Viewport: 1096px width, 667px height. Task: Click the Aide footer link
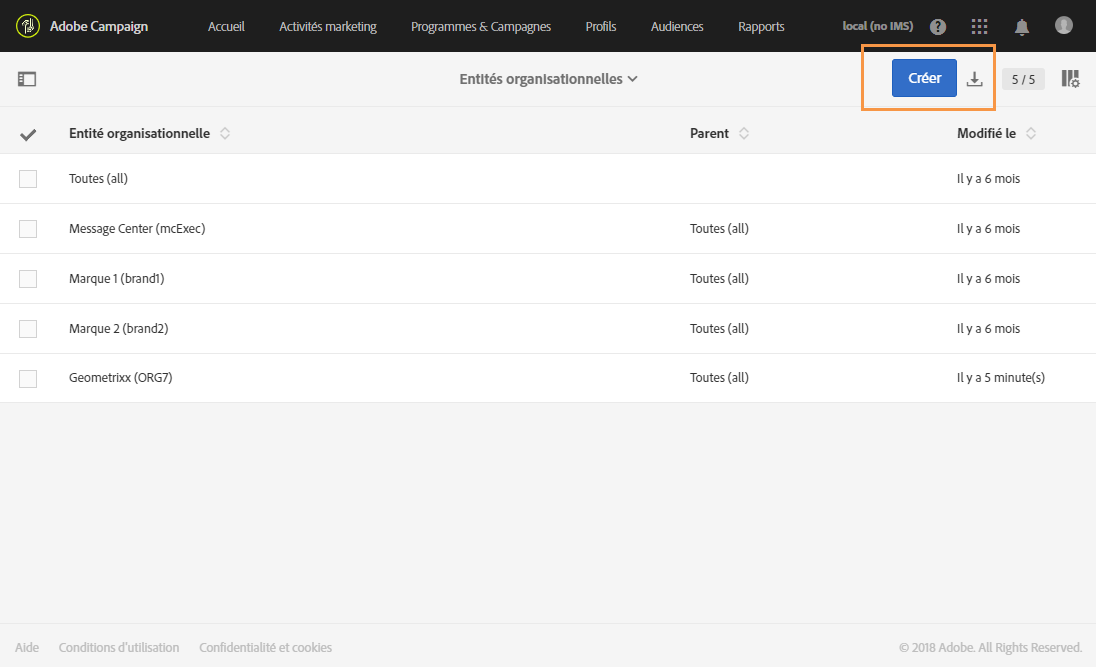[x=27, y=647]
